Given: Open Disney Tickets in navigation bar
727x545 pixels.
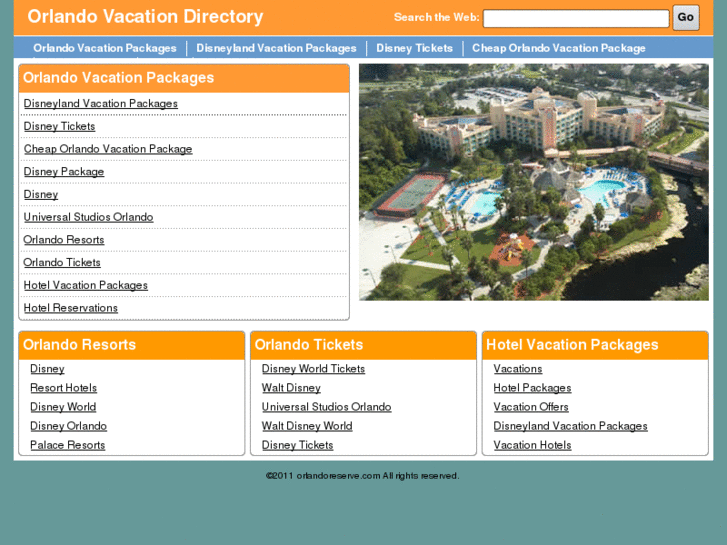Looking at the screenshot, I should point(415,48).
